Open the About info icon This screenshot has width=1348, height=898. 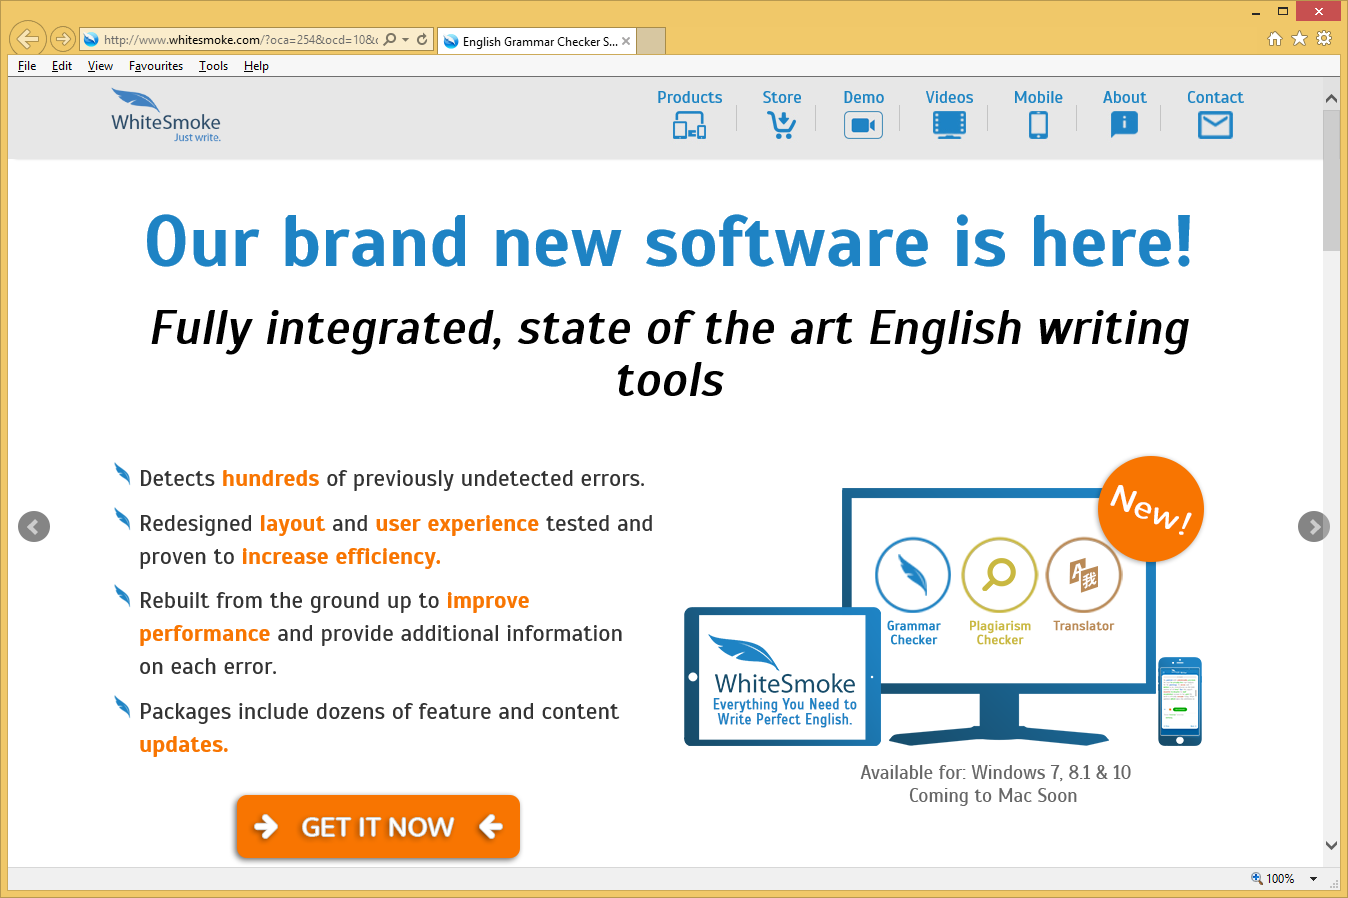(1124, 125)
